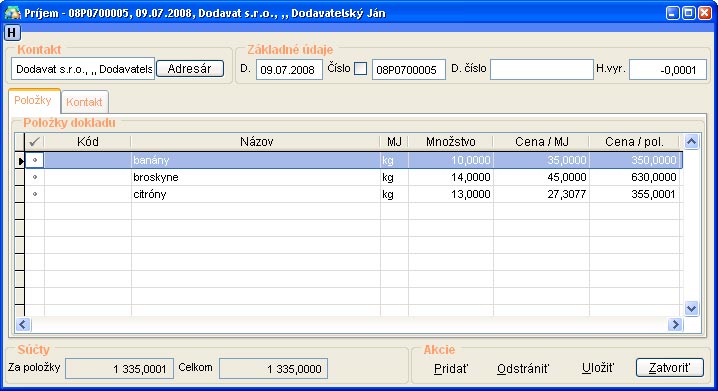This screenshot has width=718, height=391.
Task: Click the row marker dot for citróny
Action: pyautogui.click(x=35, y=194)
